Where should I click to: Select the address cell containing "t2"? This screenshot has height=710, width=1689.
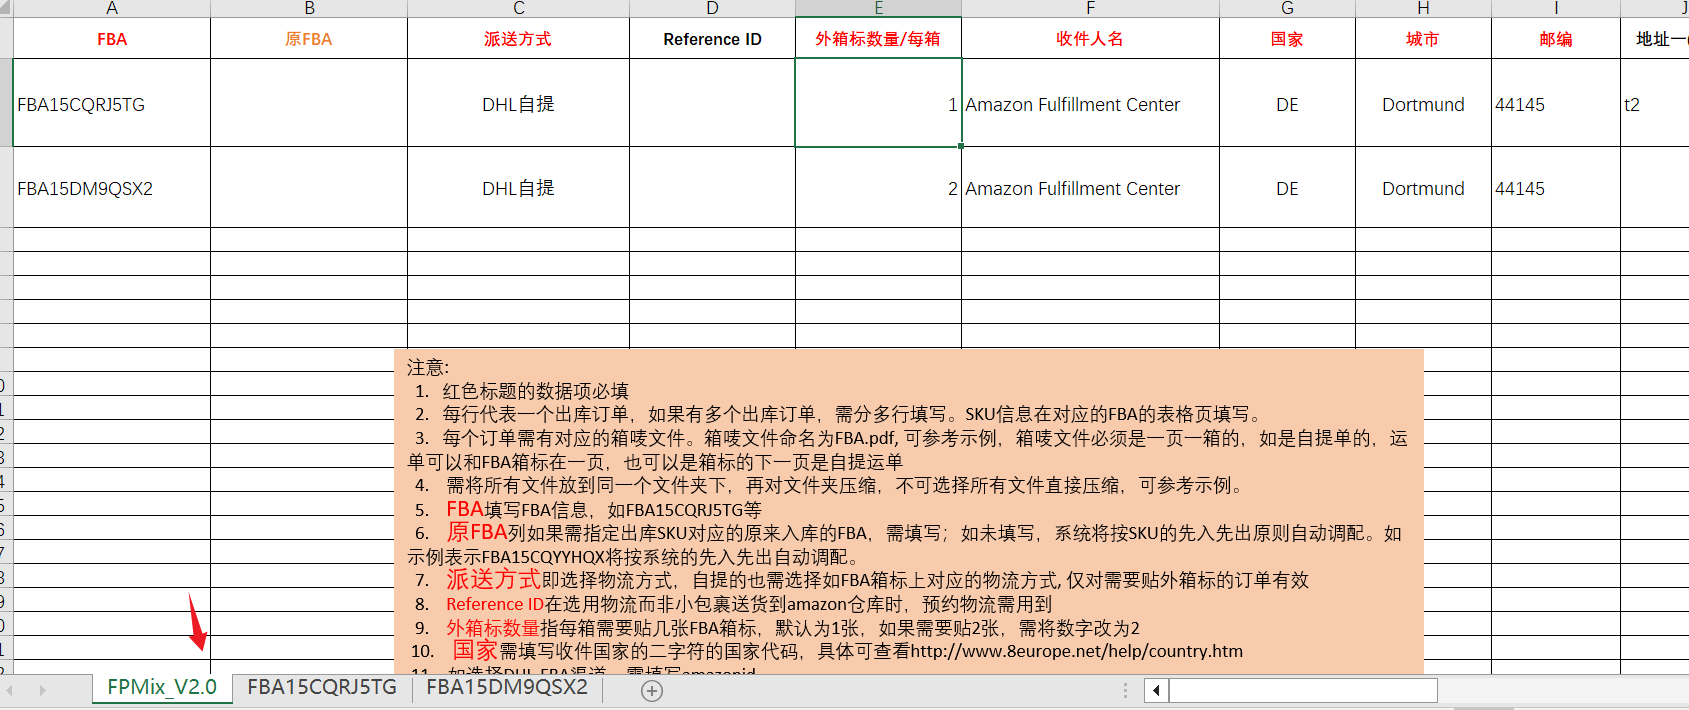click(1655, 103)
